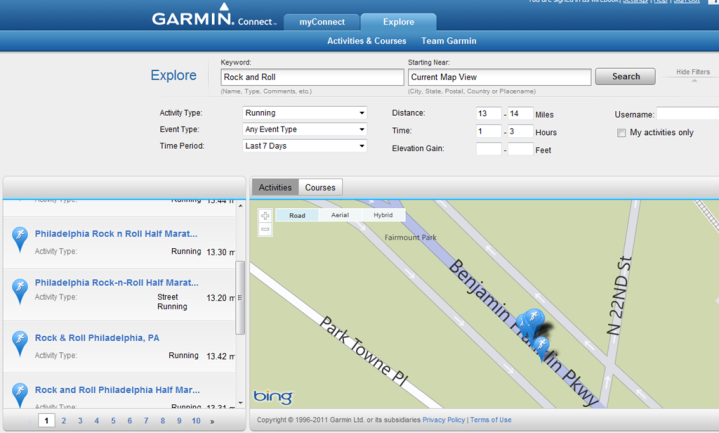Screen dimensions: 719x433
Task: Click the running pin beside Rock and Roll Philadelphia Half Mar...
Action: tap(20, 395)
